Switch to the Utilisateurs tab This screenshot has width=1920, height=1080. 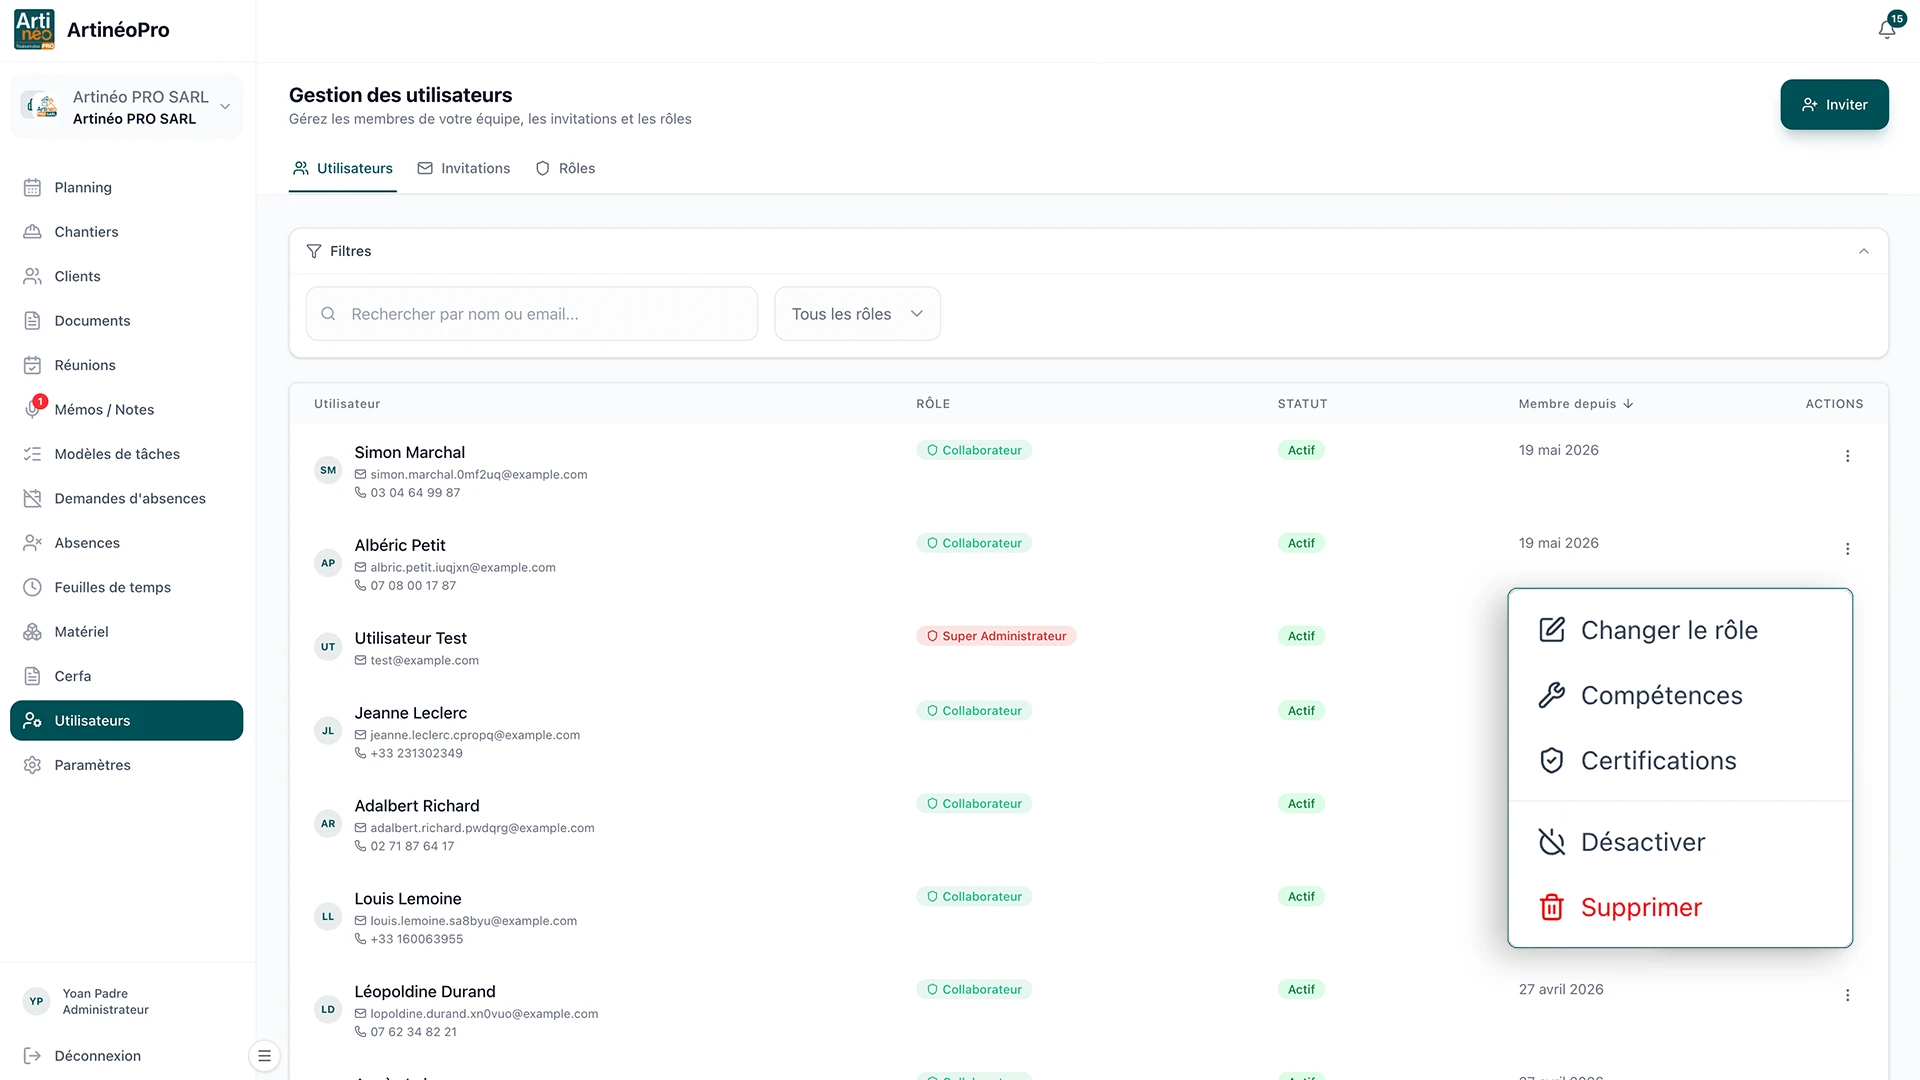(x=343, y=169)
